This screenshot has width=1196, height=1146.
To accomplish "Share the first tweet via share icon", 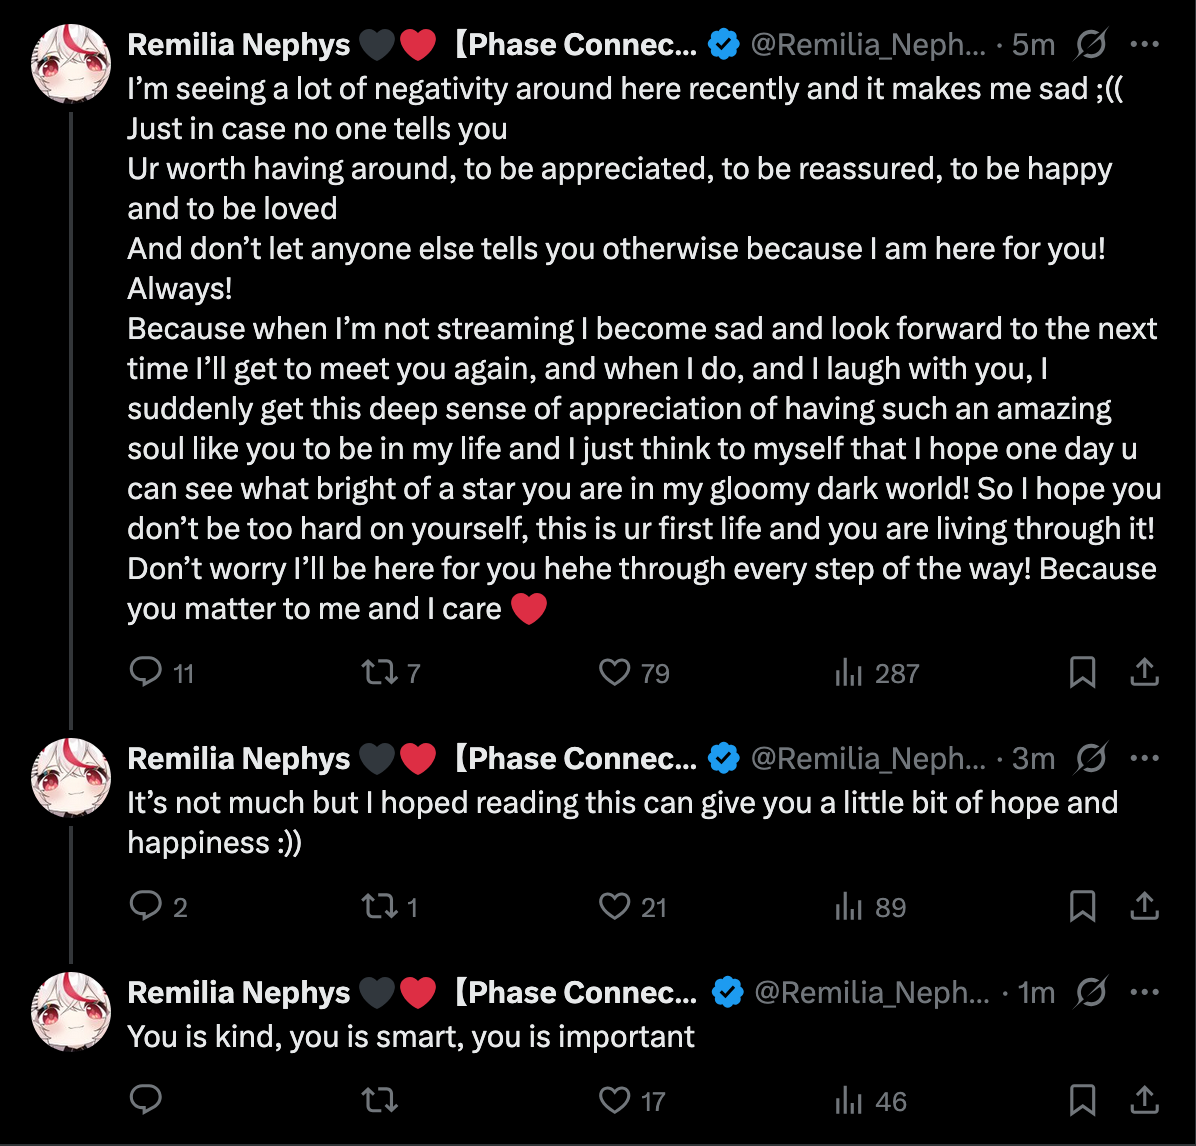I will pos(1144,673).
